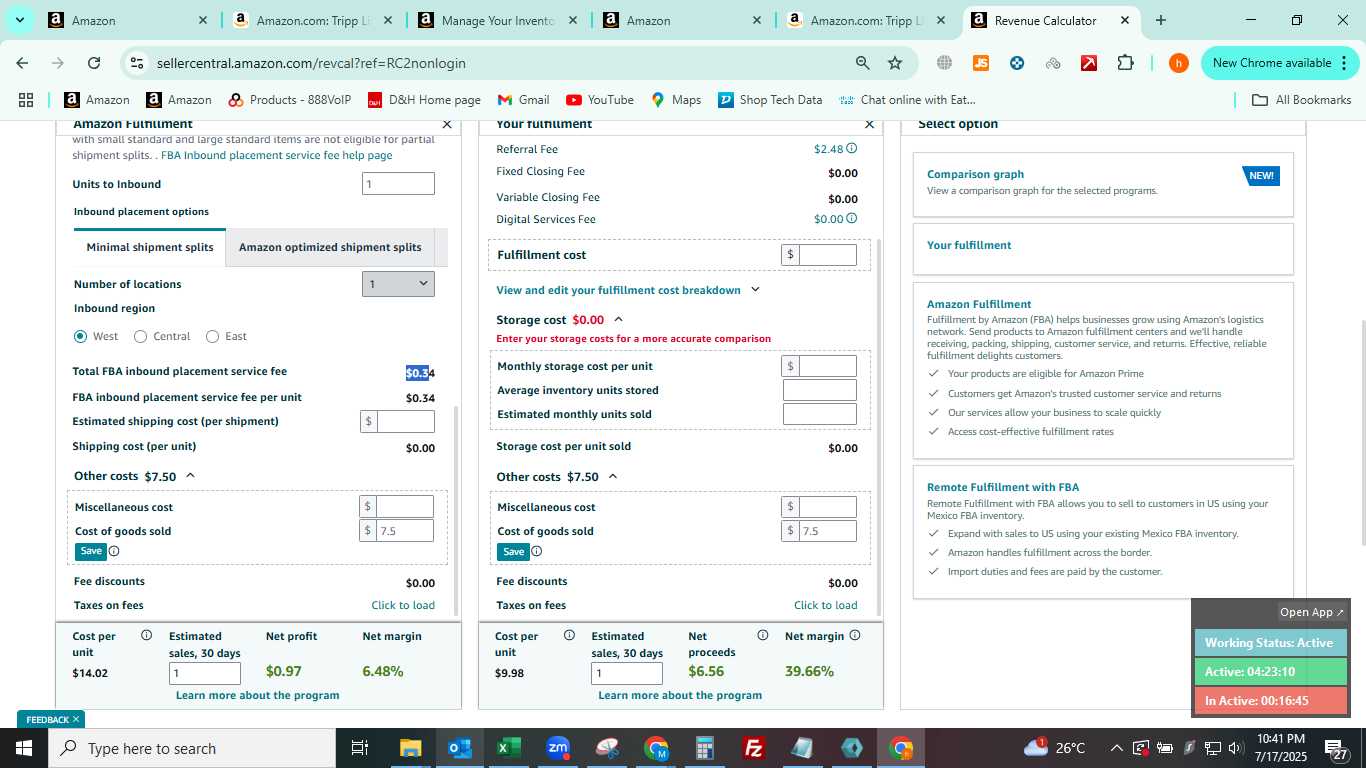1366x768 pixels.
Task: Close the Amazon Fulfillment panel
Action: point(447,125)
